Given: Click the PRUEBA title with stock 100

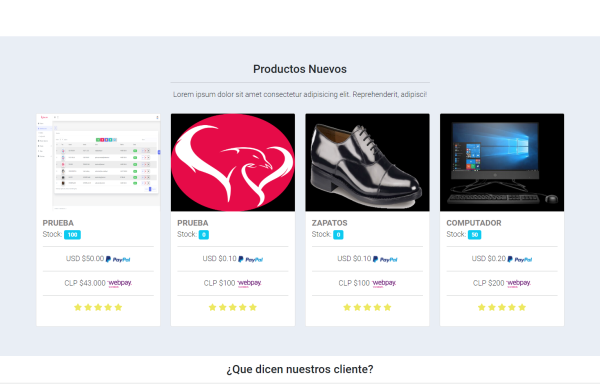Looking at the screenshot, I should 58,223.
